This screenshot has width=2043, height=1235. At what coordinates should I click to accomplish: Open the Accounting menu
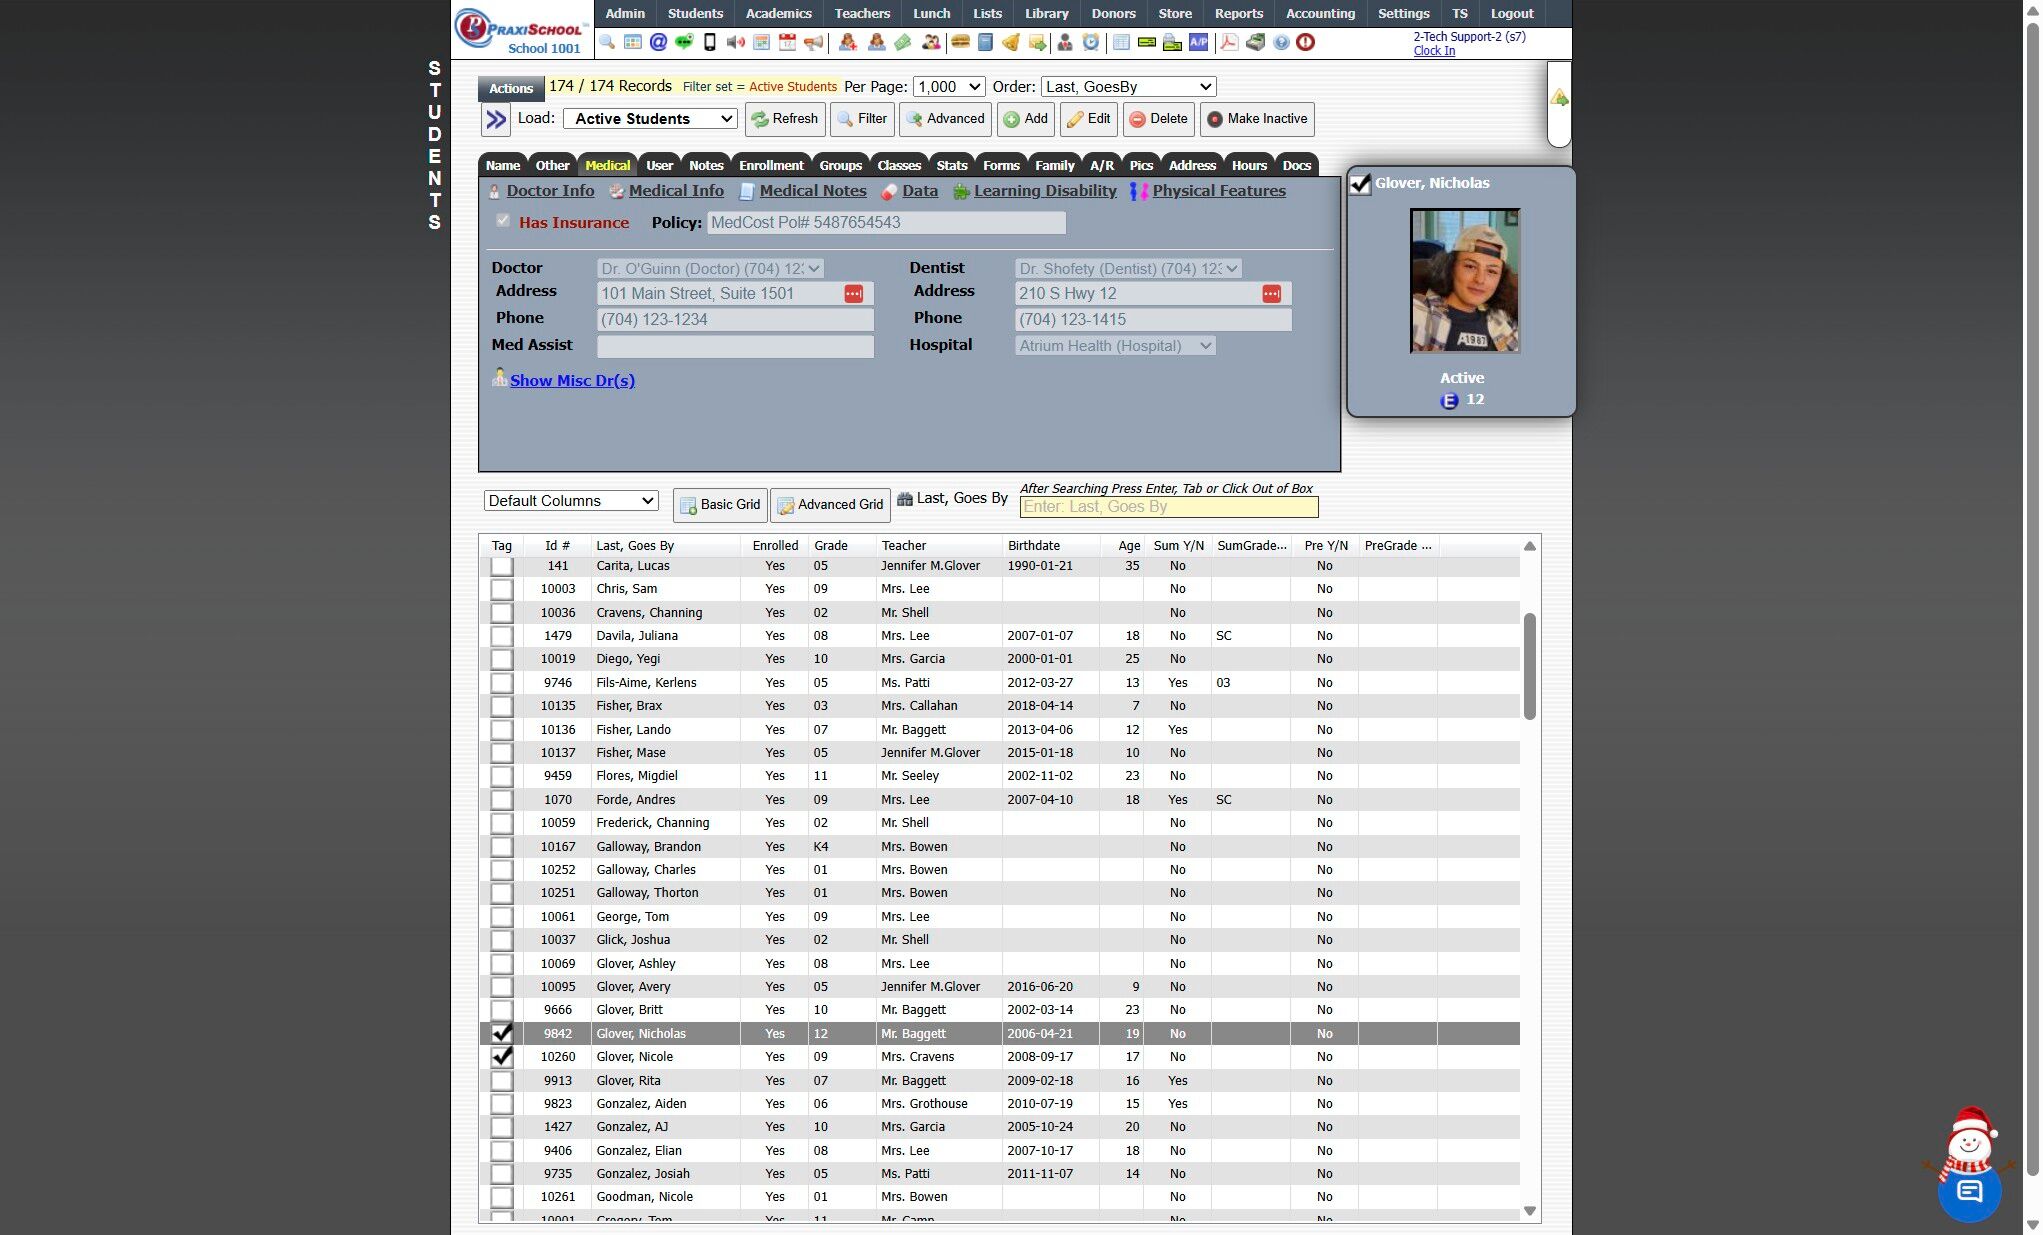point(1319,13)
